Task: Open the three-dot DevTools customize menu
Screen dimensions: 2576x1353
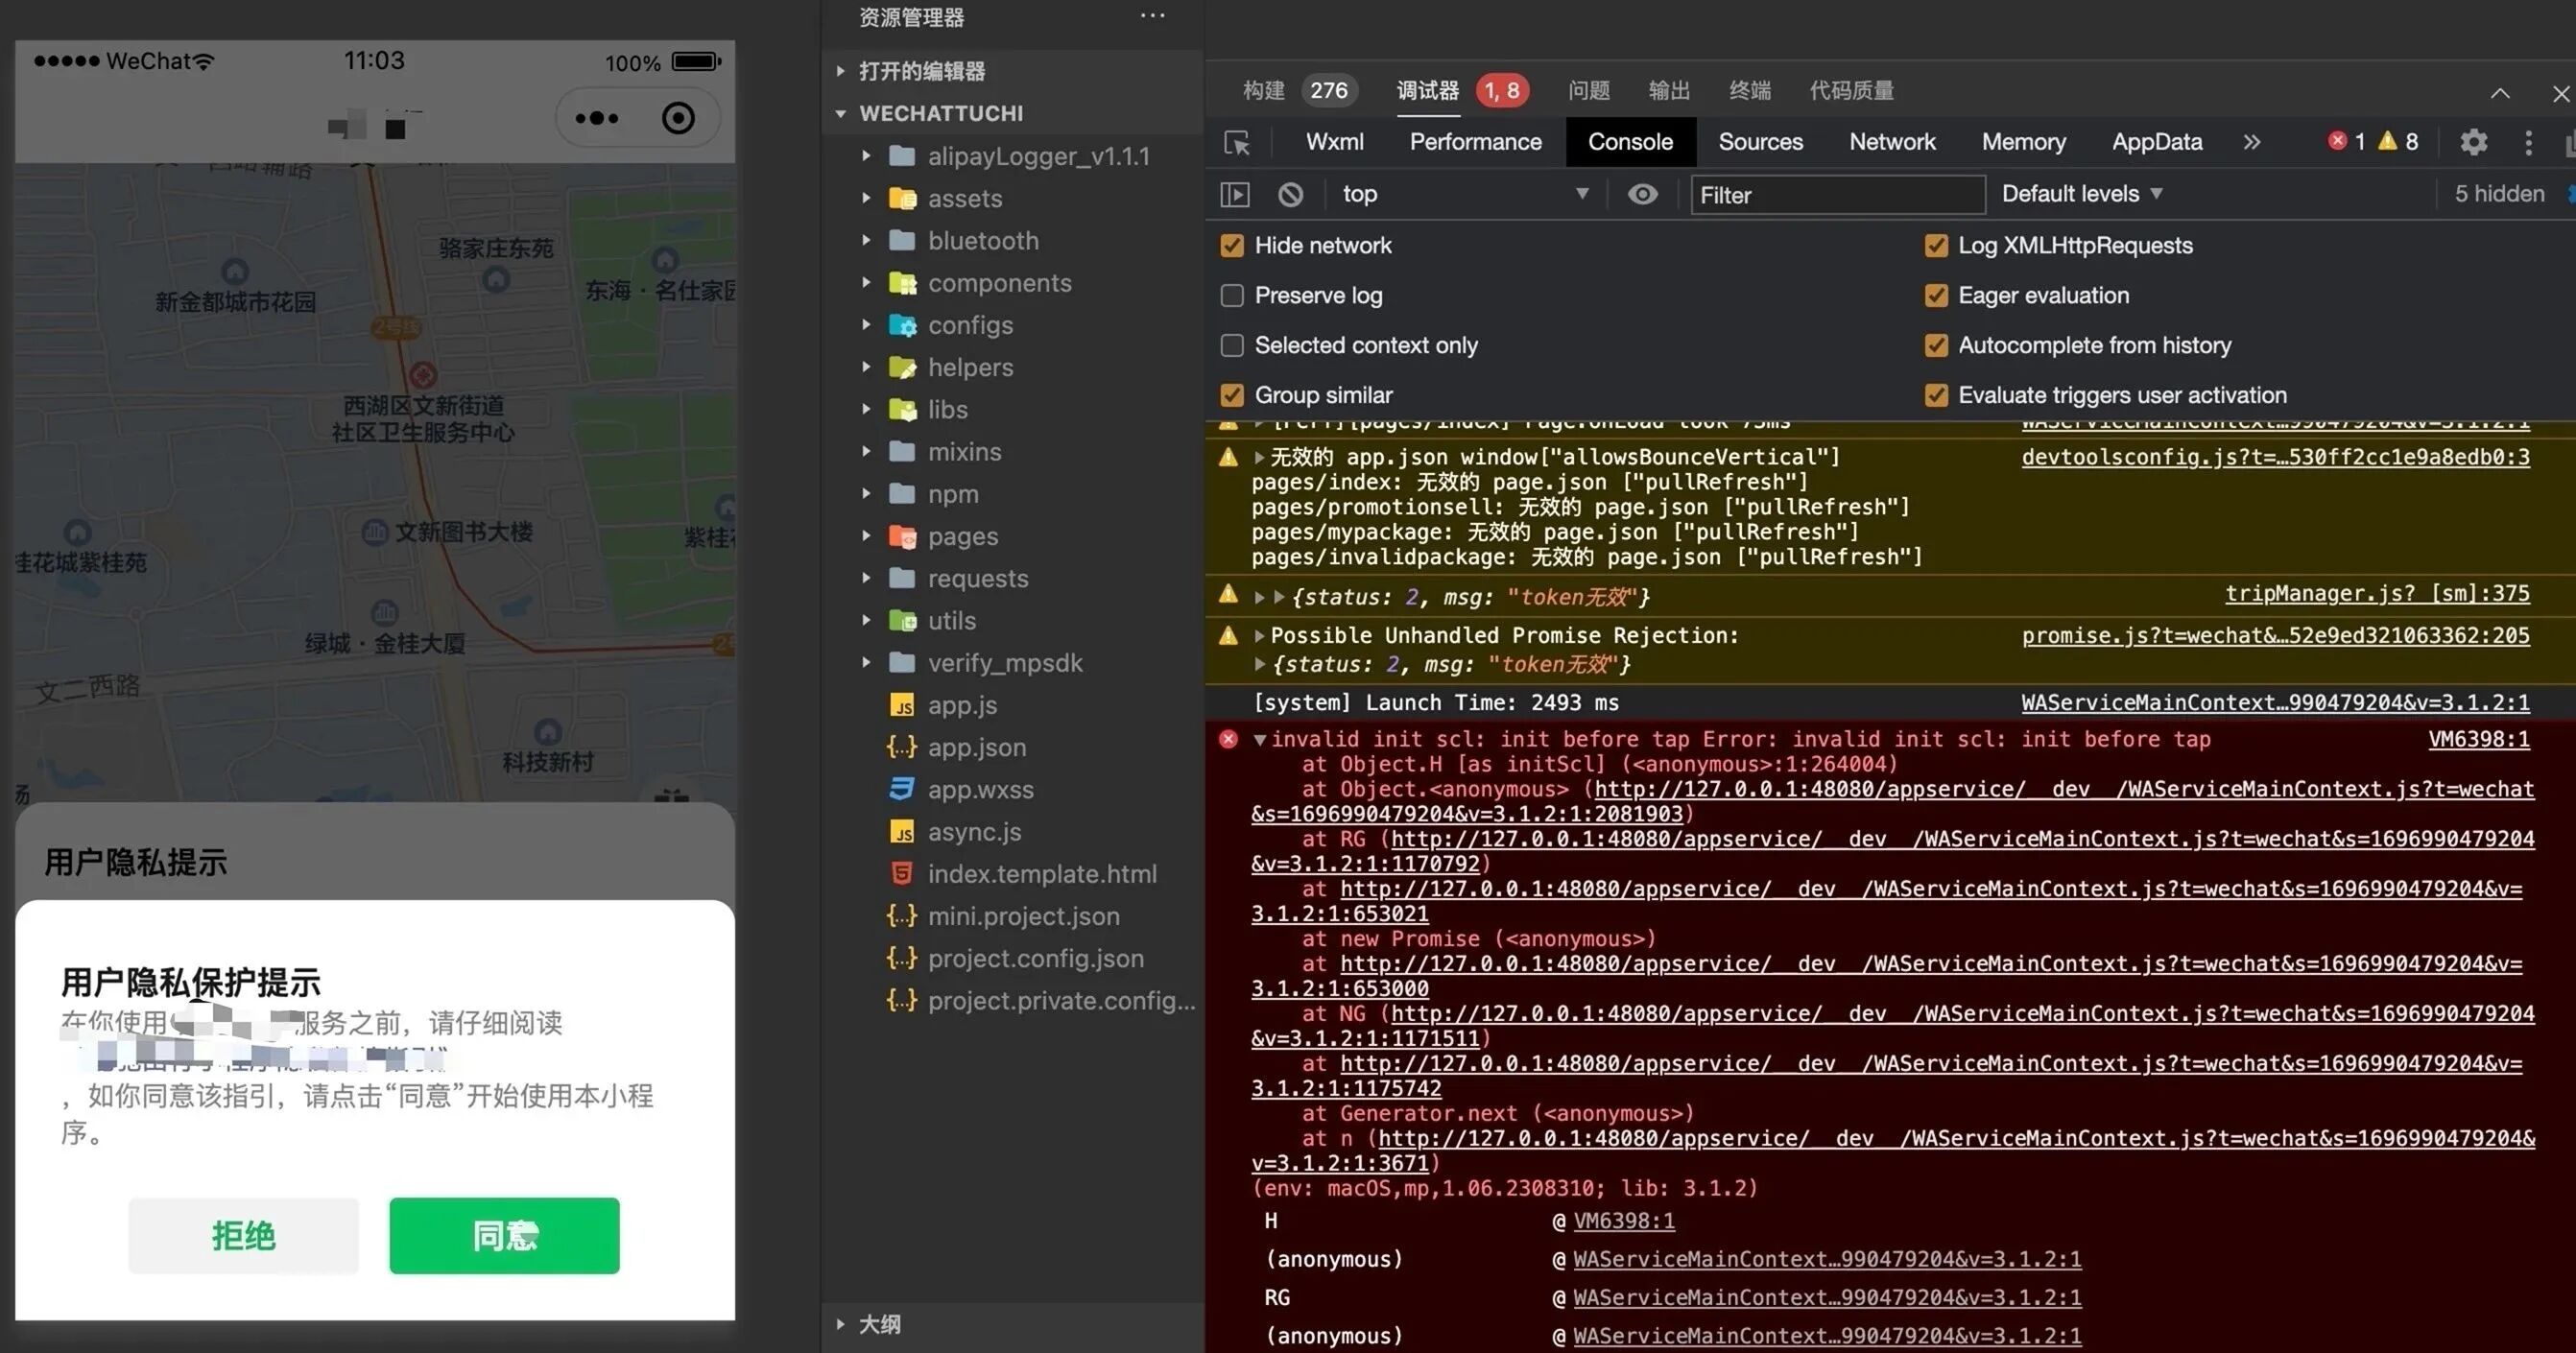Action: 2528,142
